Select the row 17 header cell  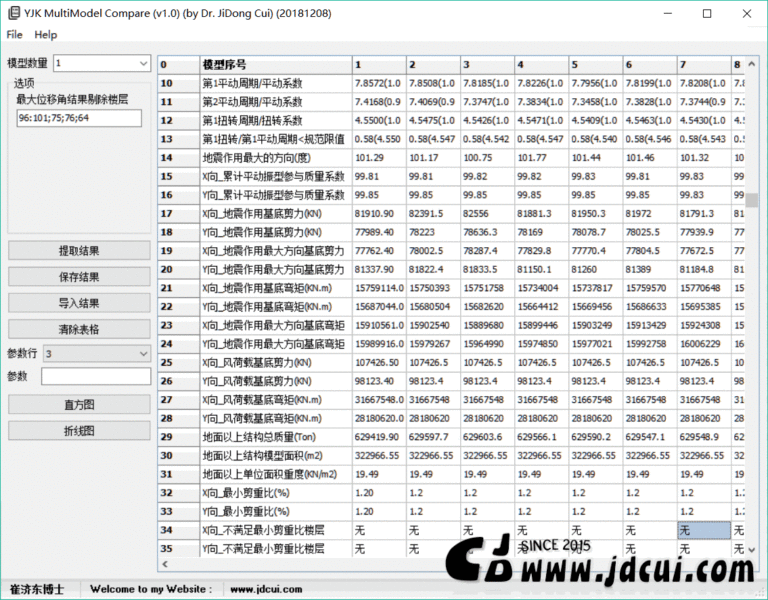[178, 214]
